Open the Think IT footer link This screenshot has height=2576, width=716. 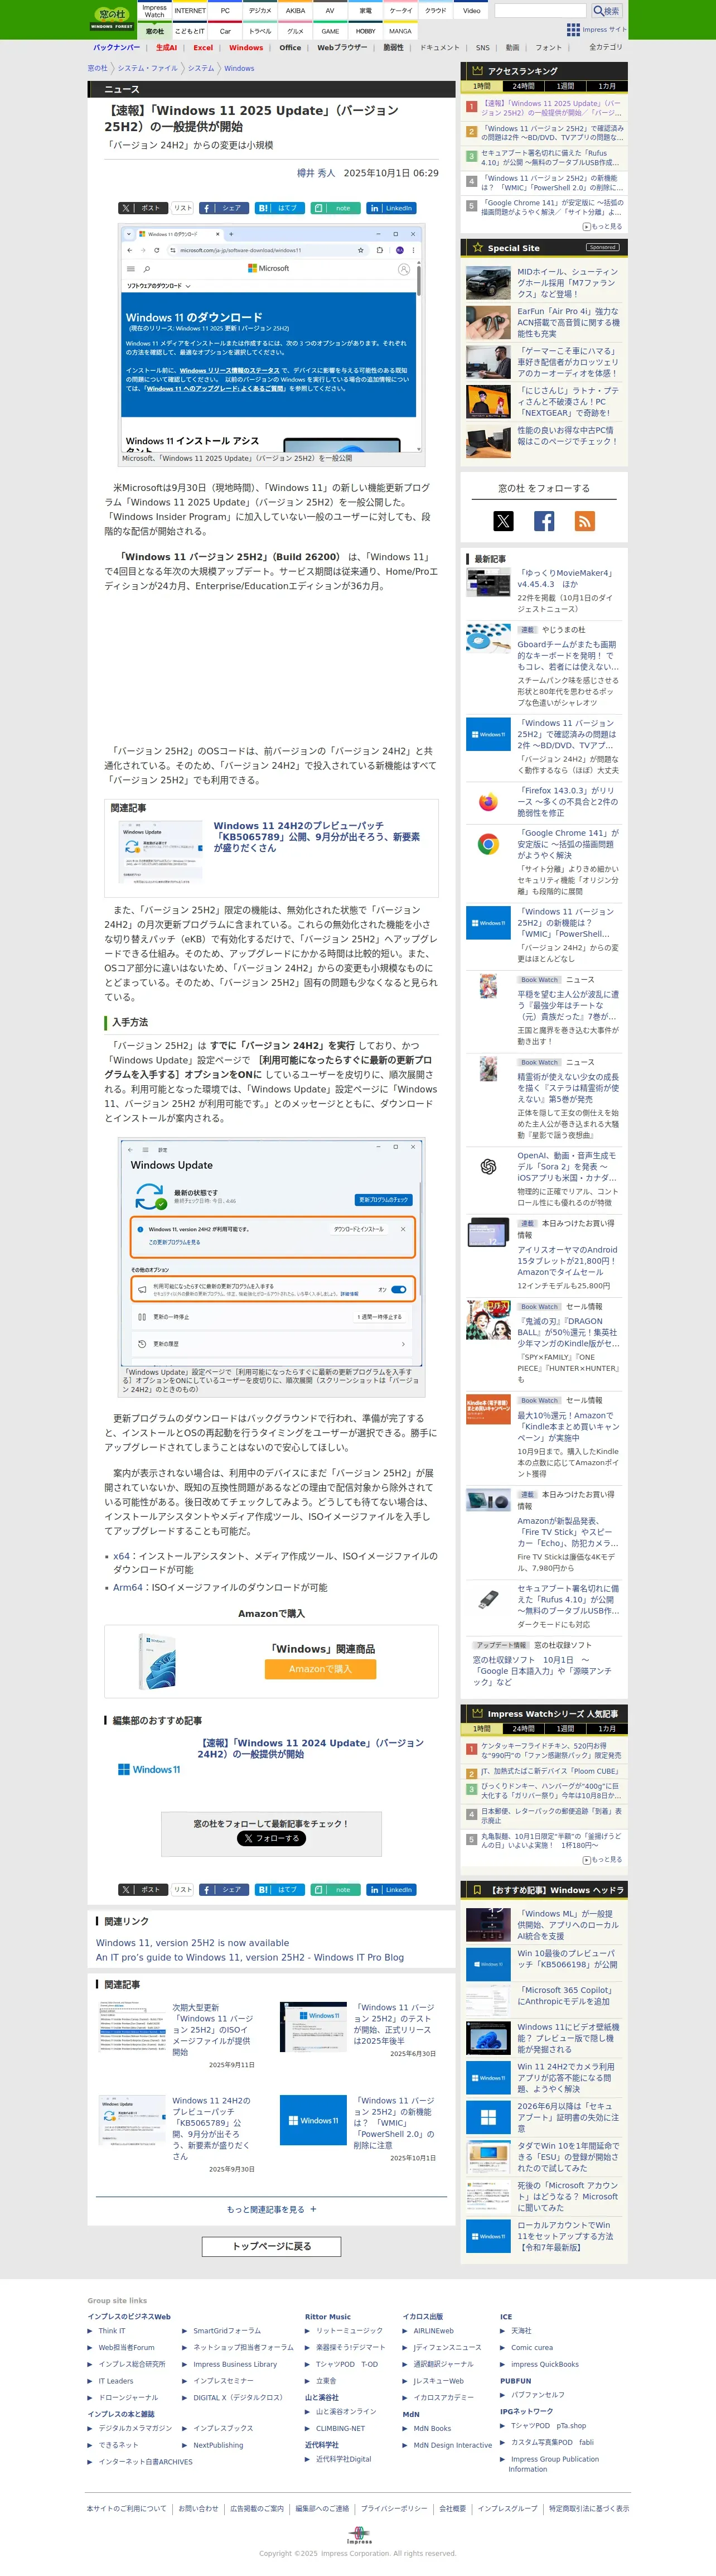coord(112,2331)
